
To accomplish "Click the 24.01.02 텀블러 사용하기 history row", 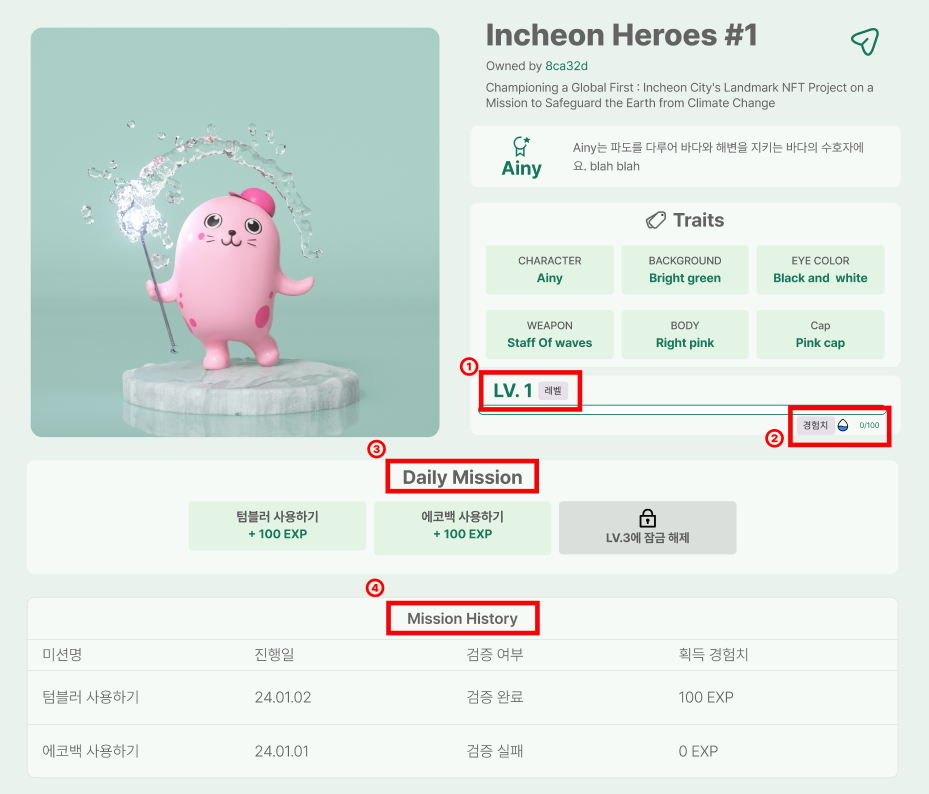I will [x=462, y=697].
